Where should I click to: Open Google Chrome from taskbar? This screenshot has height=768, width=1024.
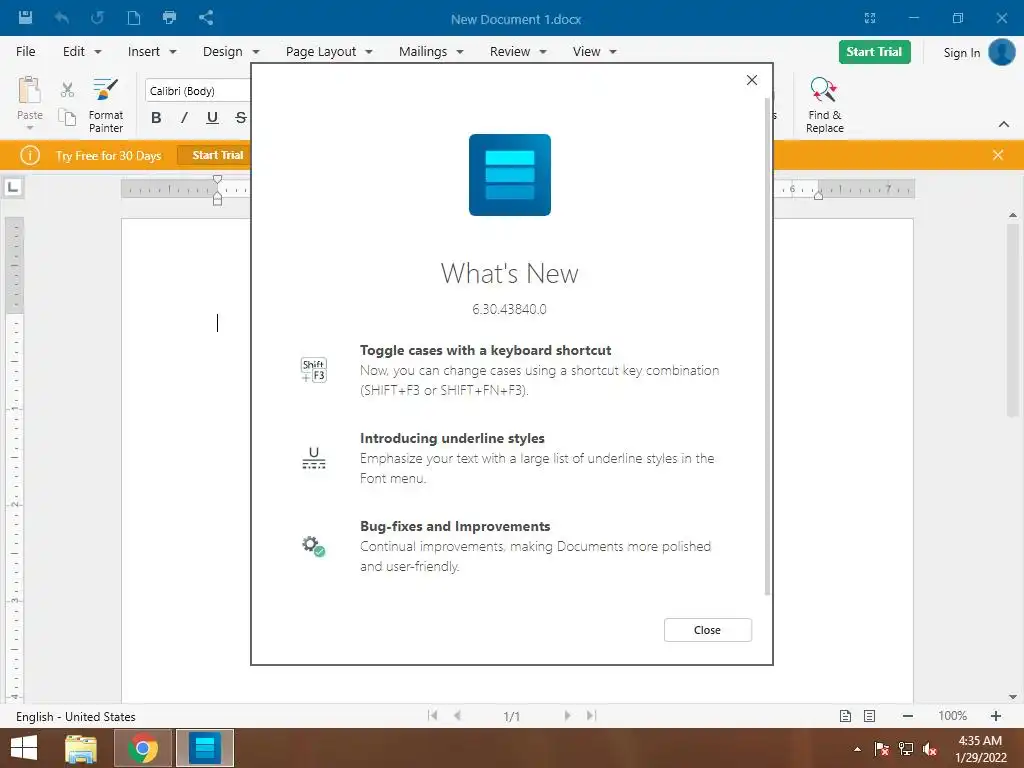[143, 748]
